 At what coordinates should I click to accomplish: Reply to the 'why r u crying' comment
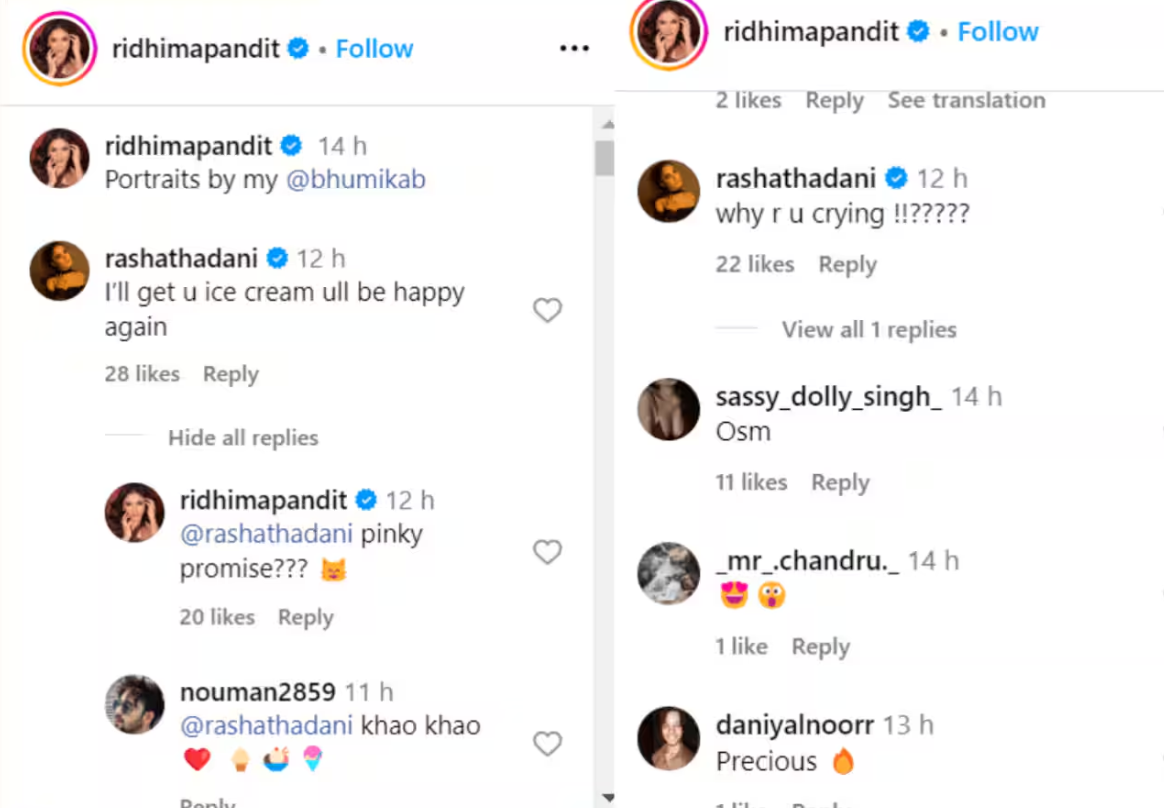[x=847, y=265]
